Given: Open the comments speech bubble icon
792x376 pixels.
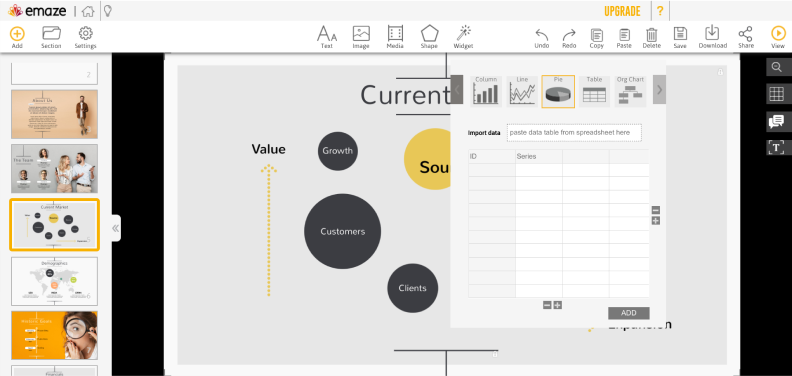Looking at the screenshot, I should point(777,122).
